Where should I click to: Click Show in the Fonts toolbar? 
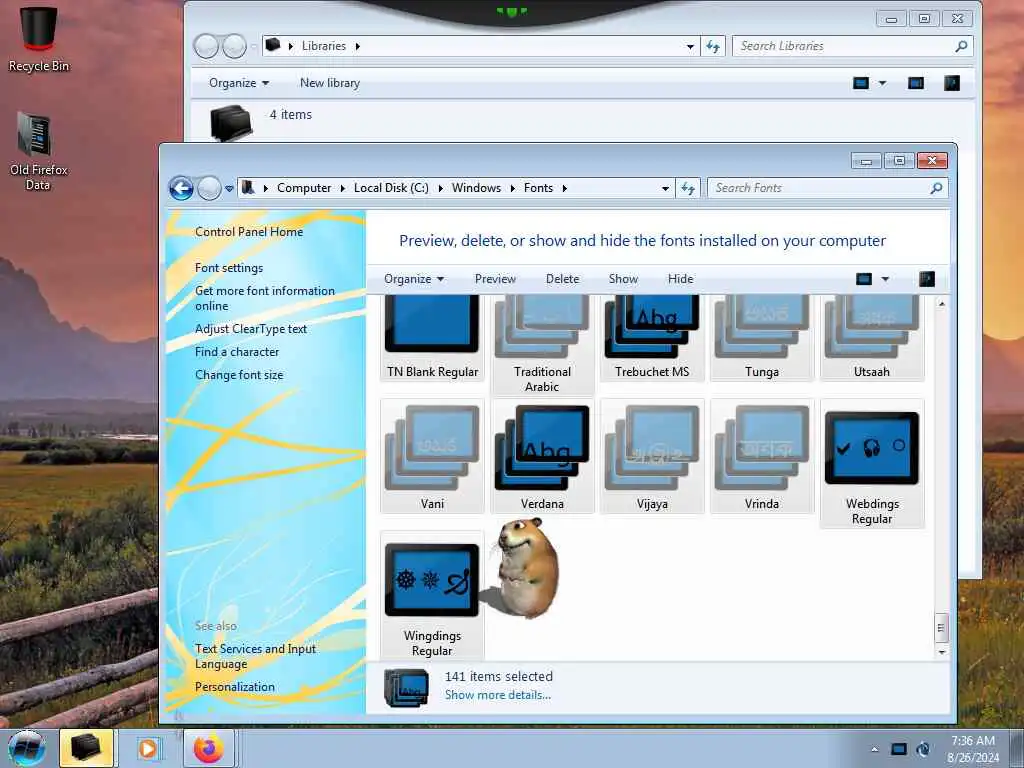click(623, 279)
